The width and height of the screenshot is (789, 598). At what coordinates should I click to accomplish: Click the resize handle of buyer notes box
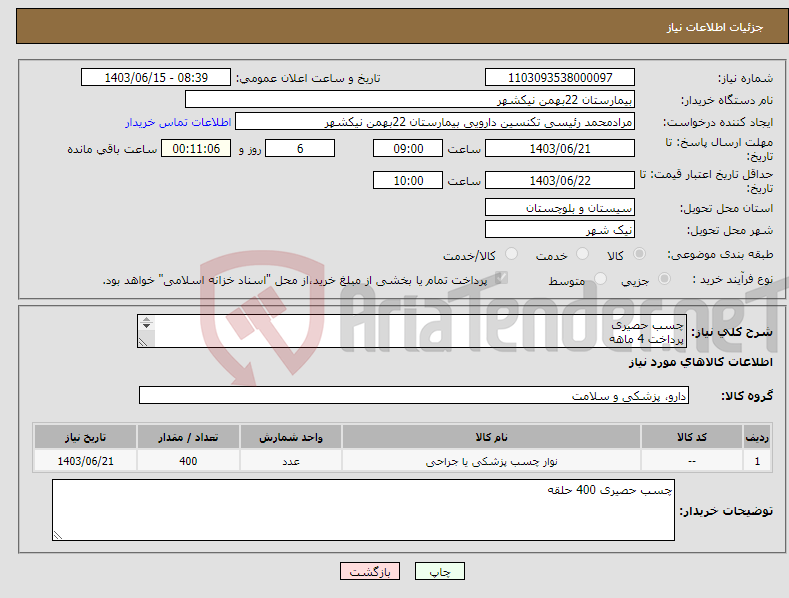coord(58,535)
